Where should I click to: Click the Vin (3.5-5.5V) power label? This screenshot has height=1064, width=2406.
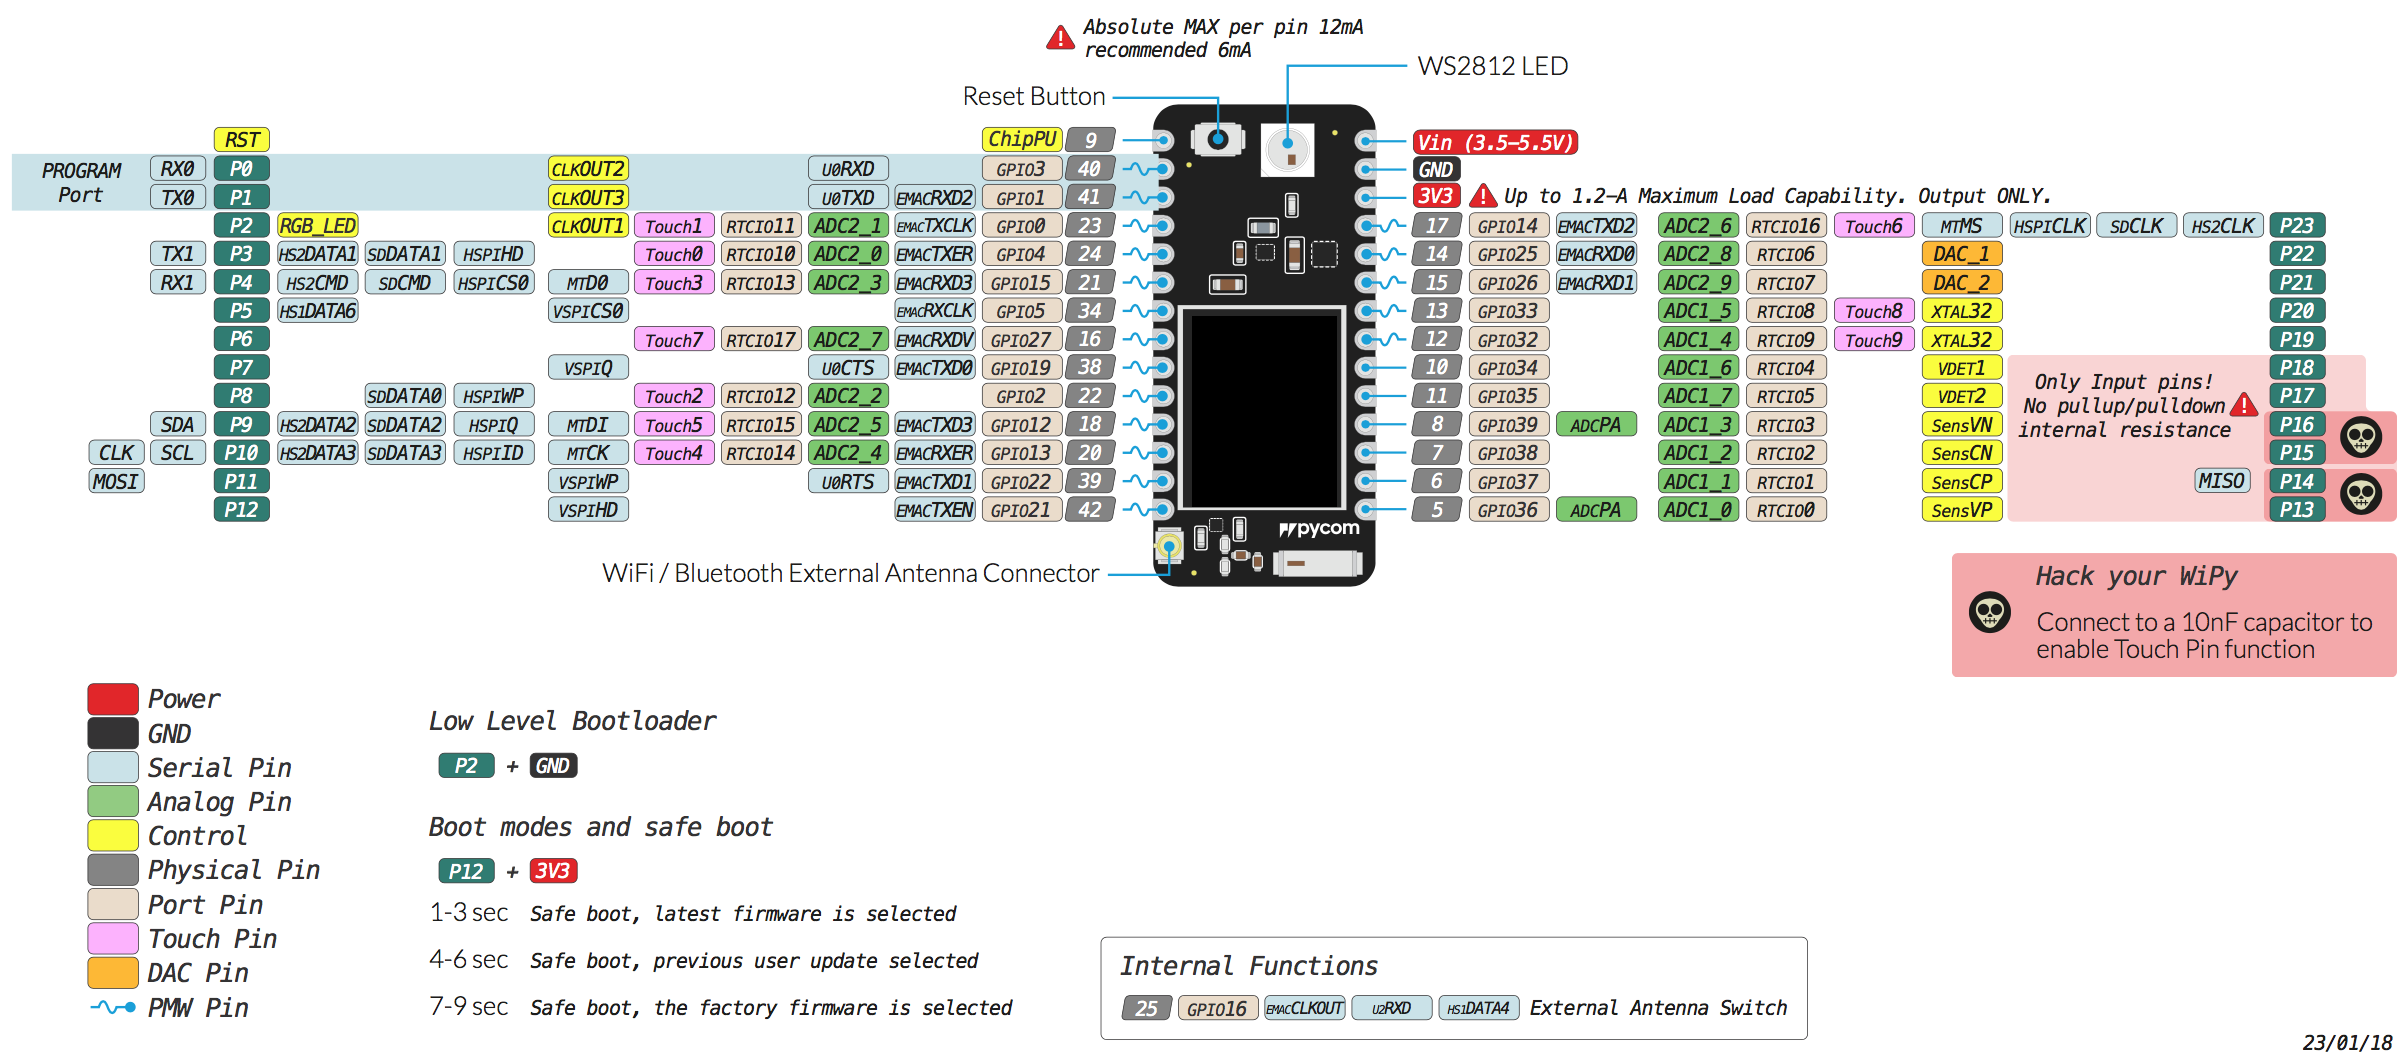[1494, 142]
